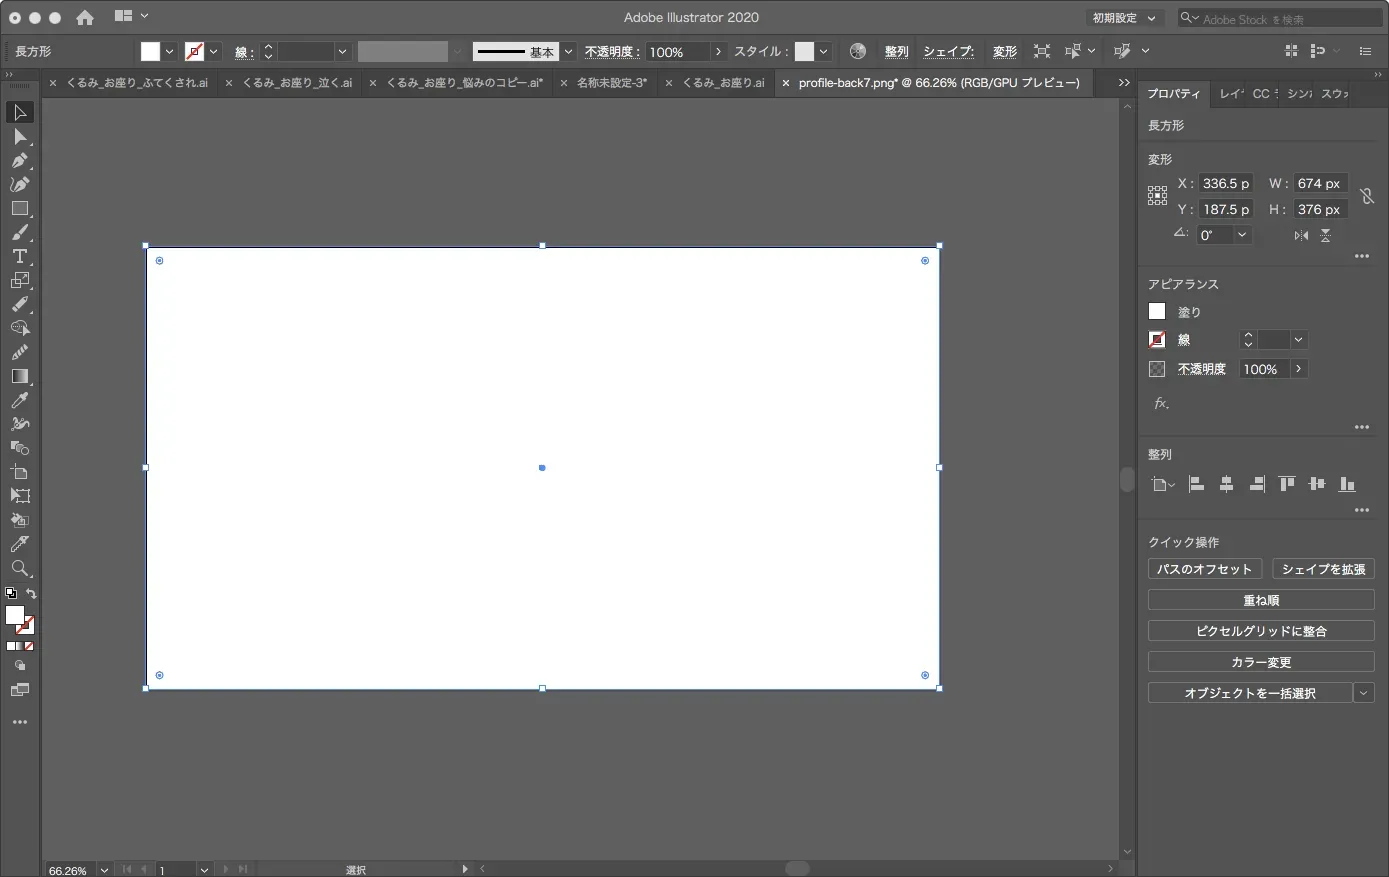
Task: Flip vertically in Transform section
Action: pos(1325,235)
